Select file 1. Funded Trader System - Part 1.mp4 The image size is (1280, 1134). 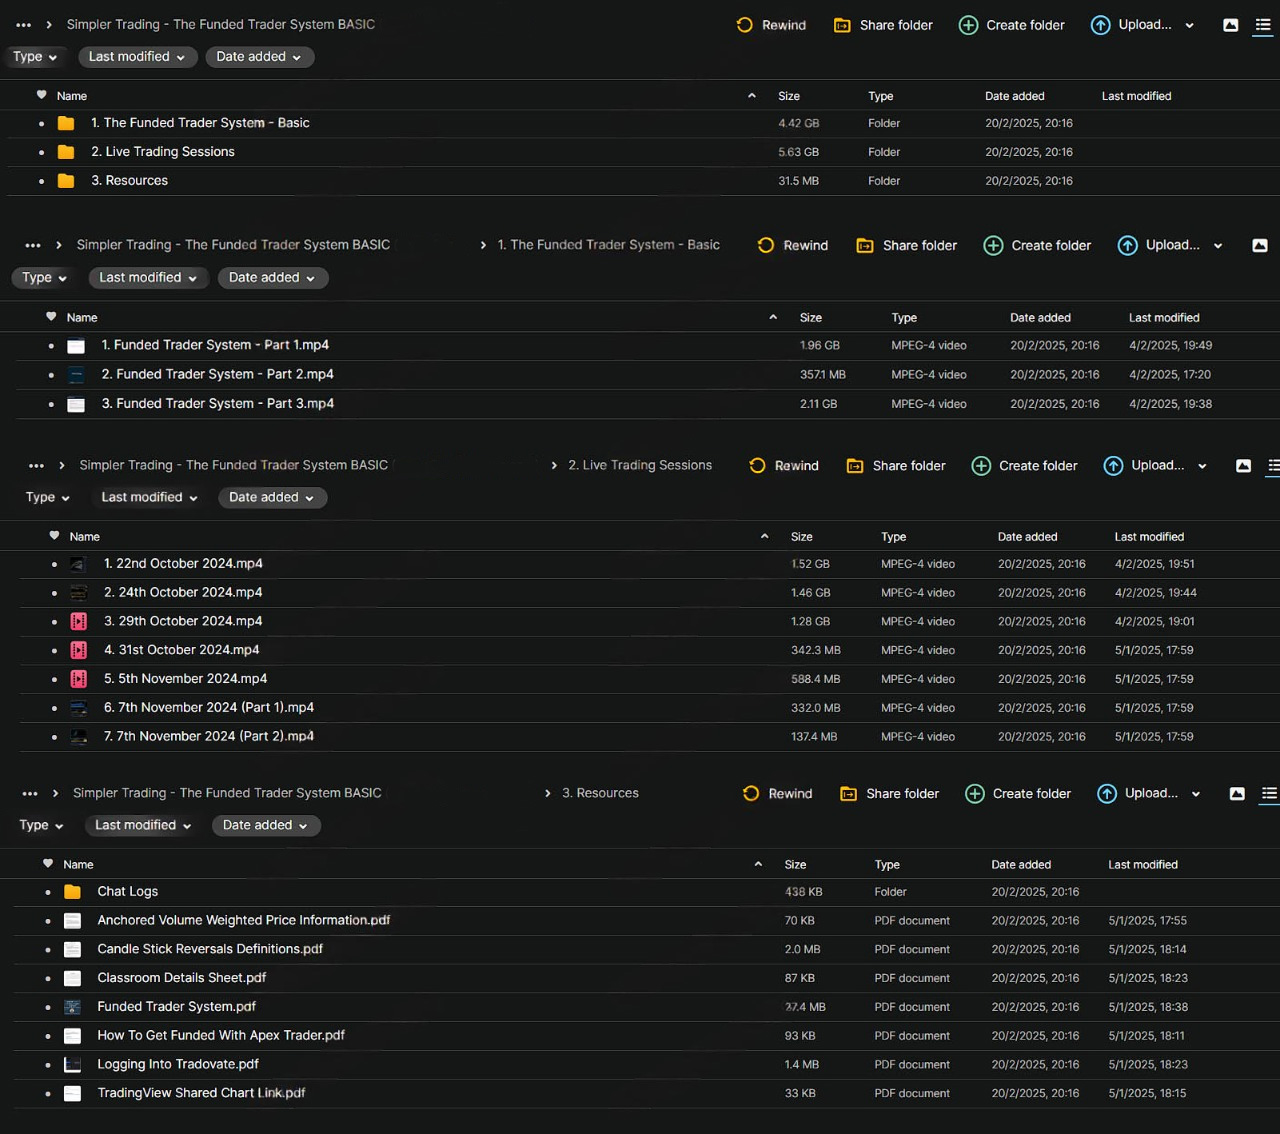point(215,345)
